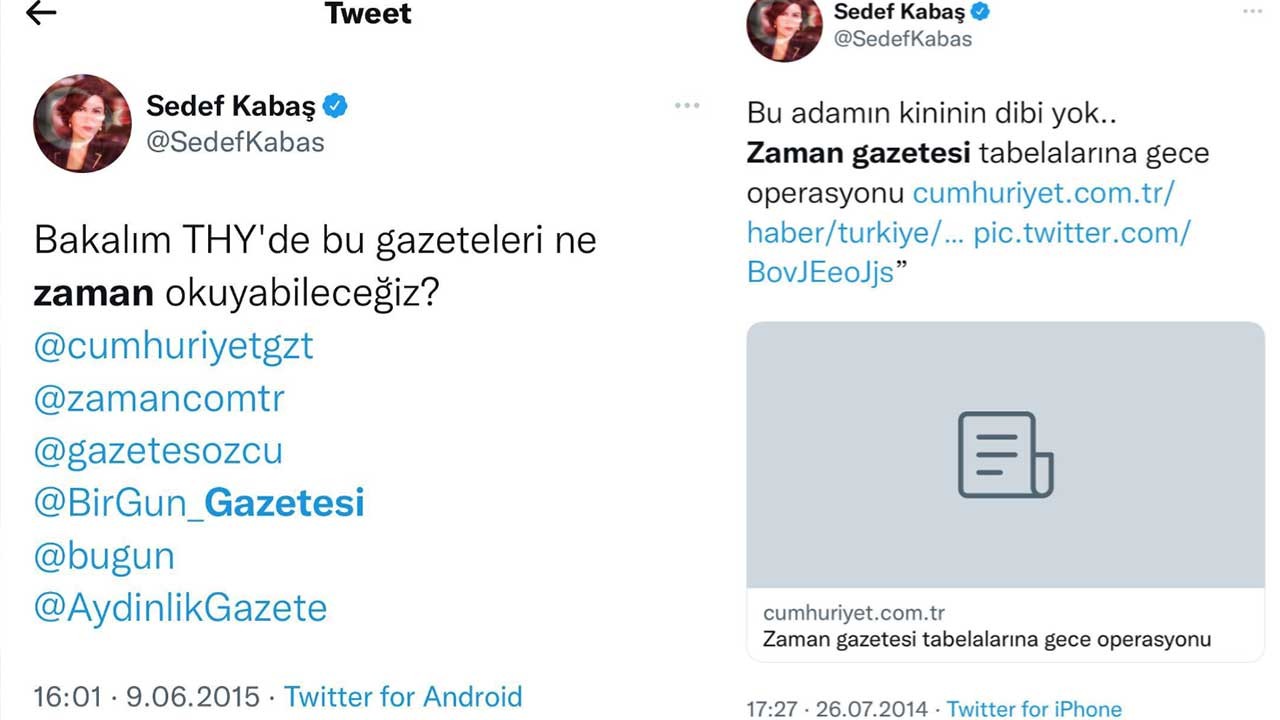Open the @BirGun_Gazetesi mention
Screen dimensions: 1280x720
(x=199, y=503)
